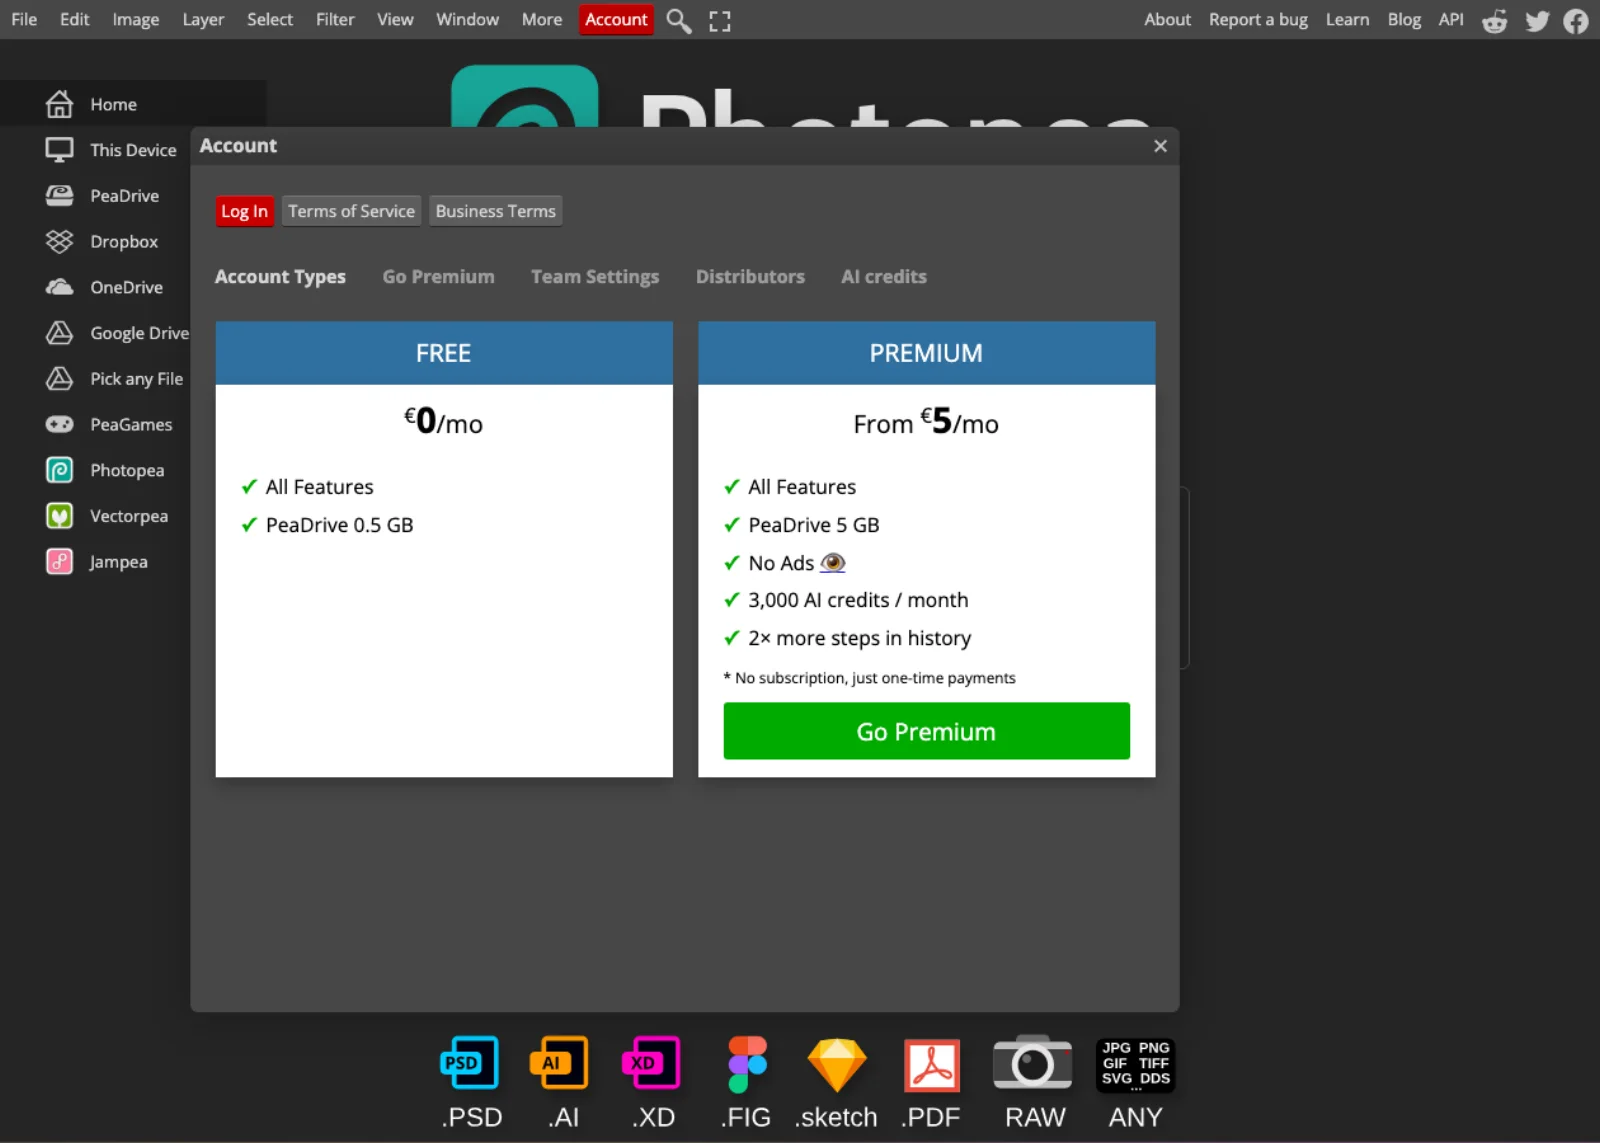Image resolution: width=1600 pixels, height=1143 pixels.
Task: Open the Facebook icon link
Action: pos(1576,21)
